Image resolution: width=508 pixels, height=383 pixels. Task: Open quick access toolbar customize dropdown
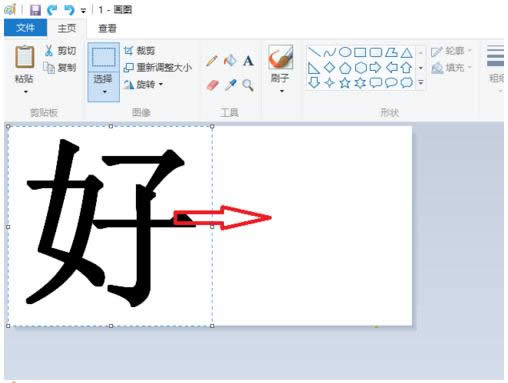point(83,11)
